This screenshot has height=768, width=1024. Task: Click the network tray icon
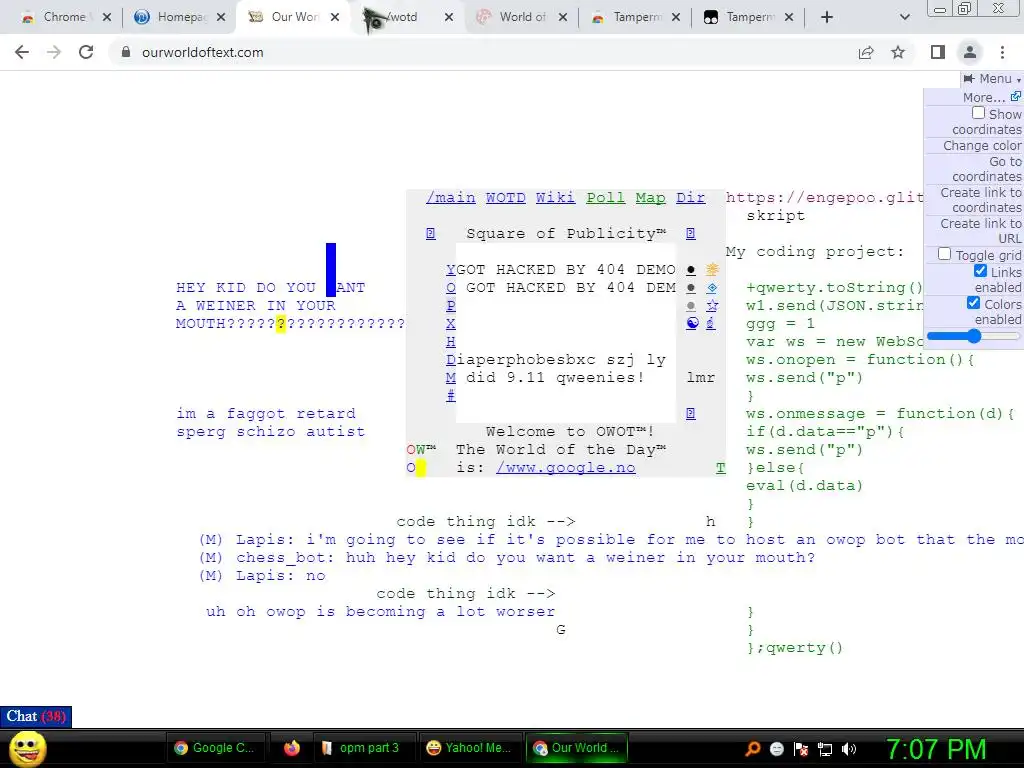pos(825,749)
